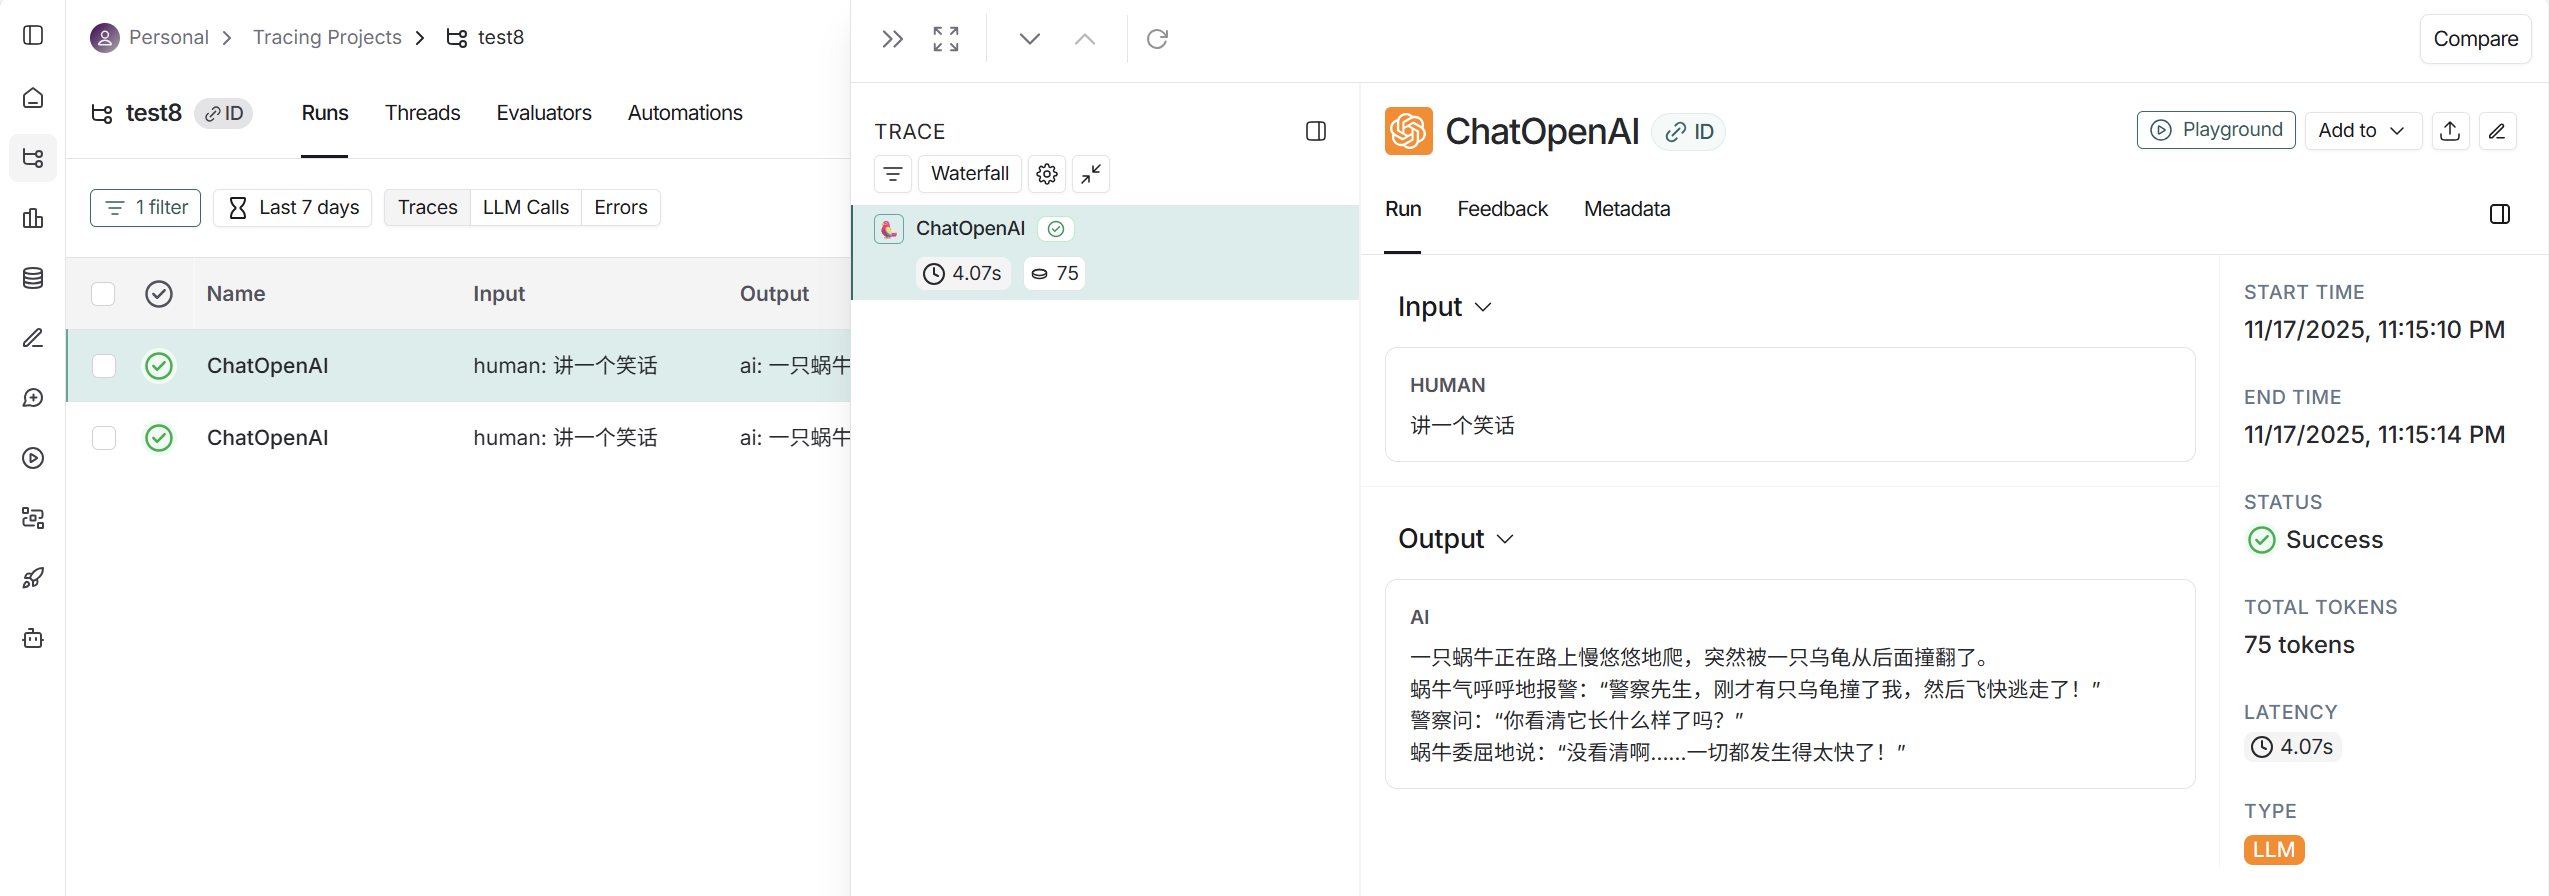Collapse all trace nodes icon
2549x896 pixels.
pos(1091,174)
